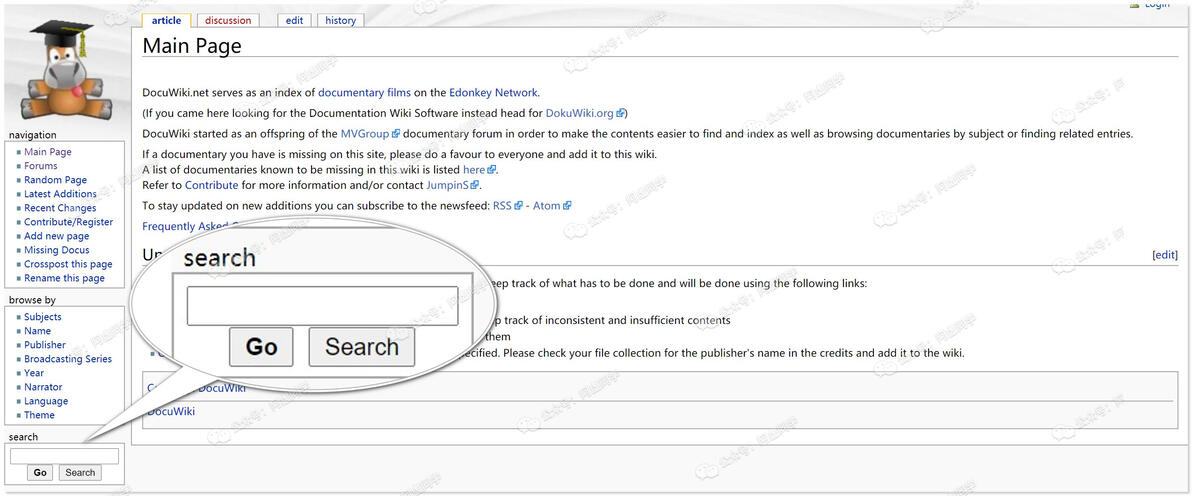The image size is (1192, 496).
Task: Open the Forums navigation link
Action: pos(40,166)
